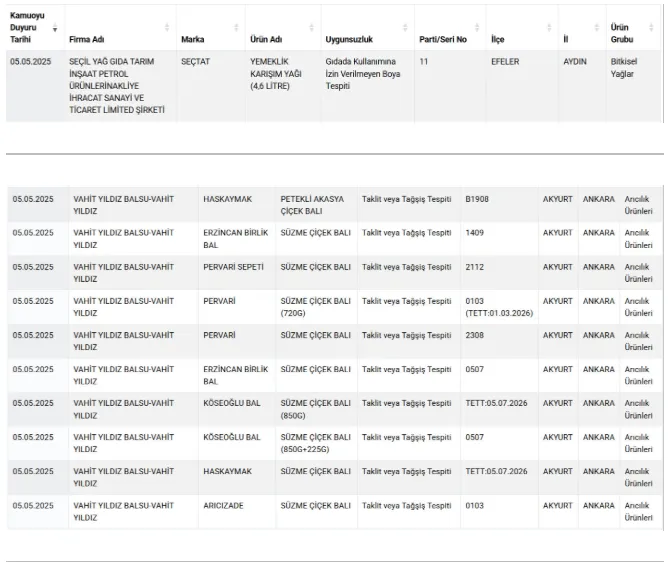The height and width of the screenshot is (562, 672).
Task: Click the sort arrow in Kamuoyu Duyuru Tarihi header
Action: [x=54, y=28]
